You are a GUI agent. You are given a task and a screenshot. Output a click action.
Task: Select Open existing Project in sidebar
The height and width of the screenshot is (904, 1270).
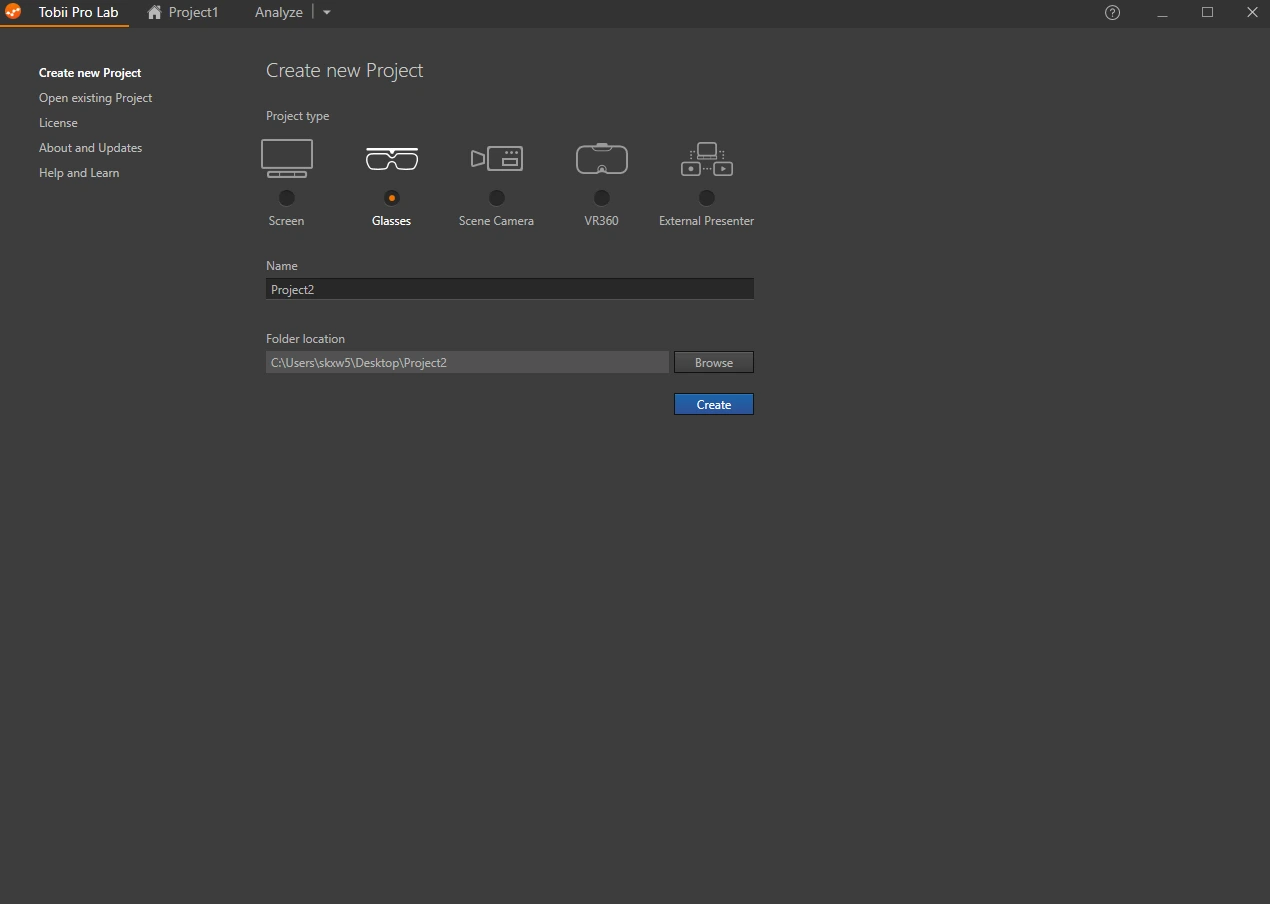tap(96, 98)
